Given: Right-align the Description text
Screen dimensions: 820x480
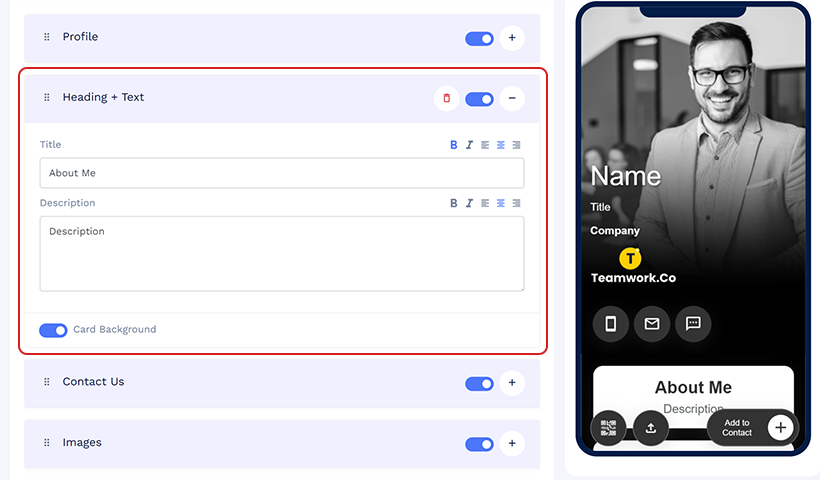Looking at the screenshot, I should tap(516, 203).
